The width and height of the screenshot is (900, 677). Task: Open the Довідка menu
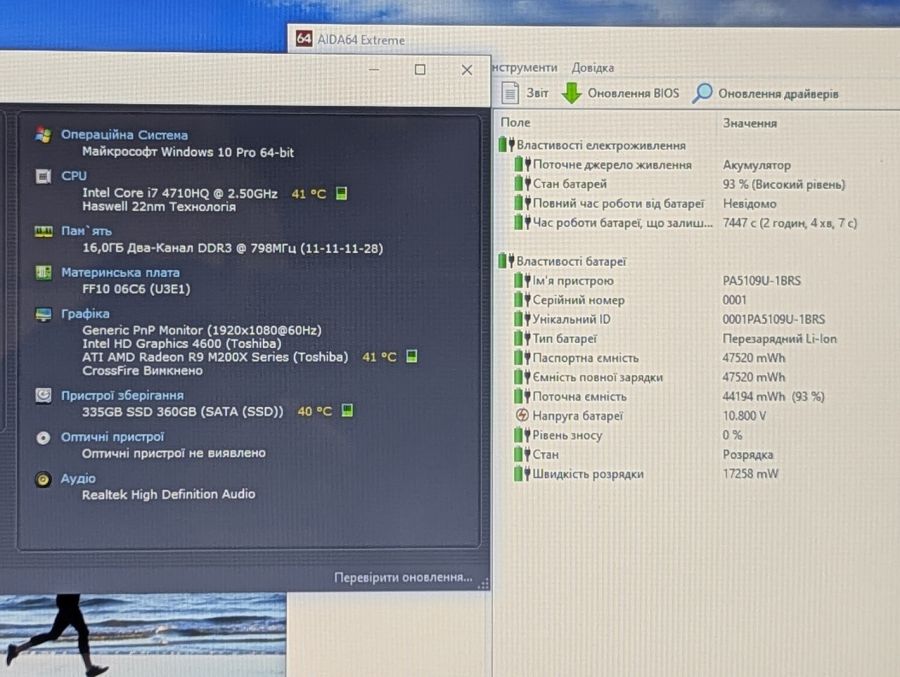coord(592,68)
